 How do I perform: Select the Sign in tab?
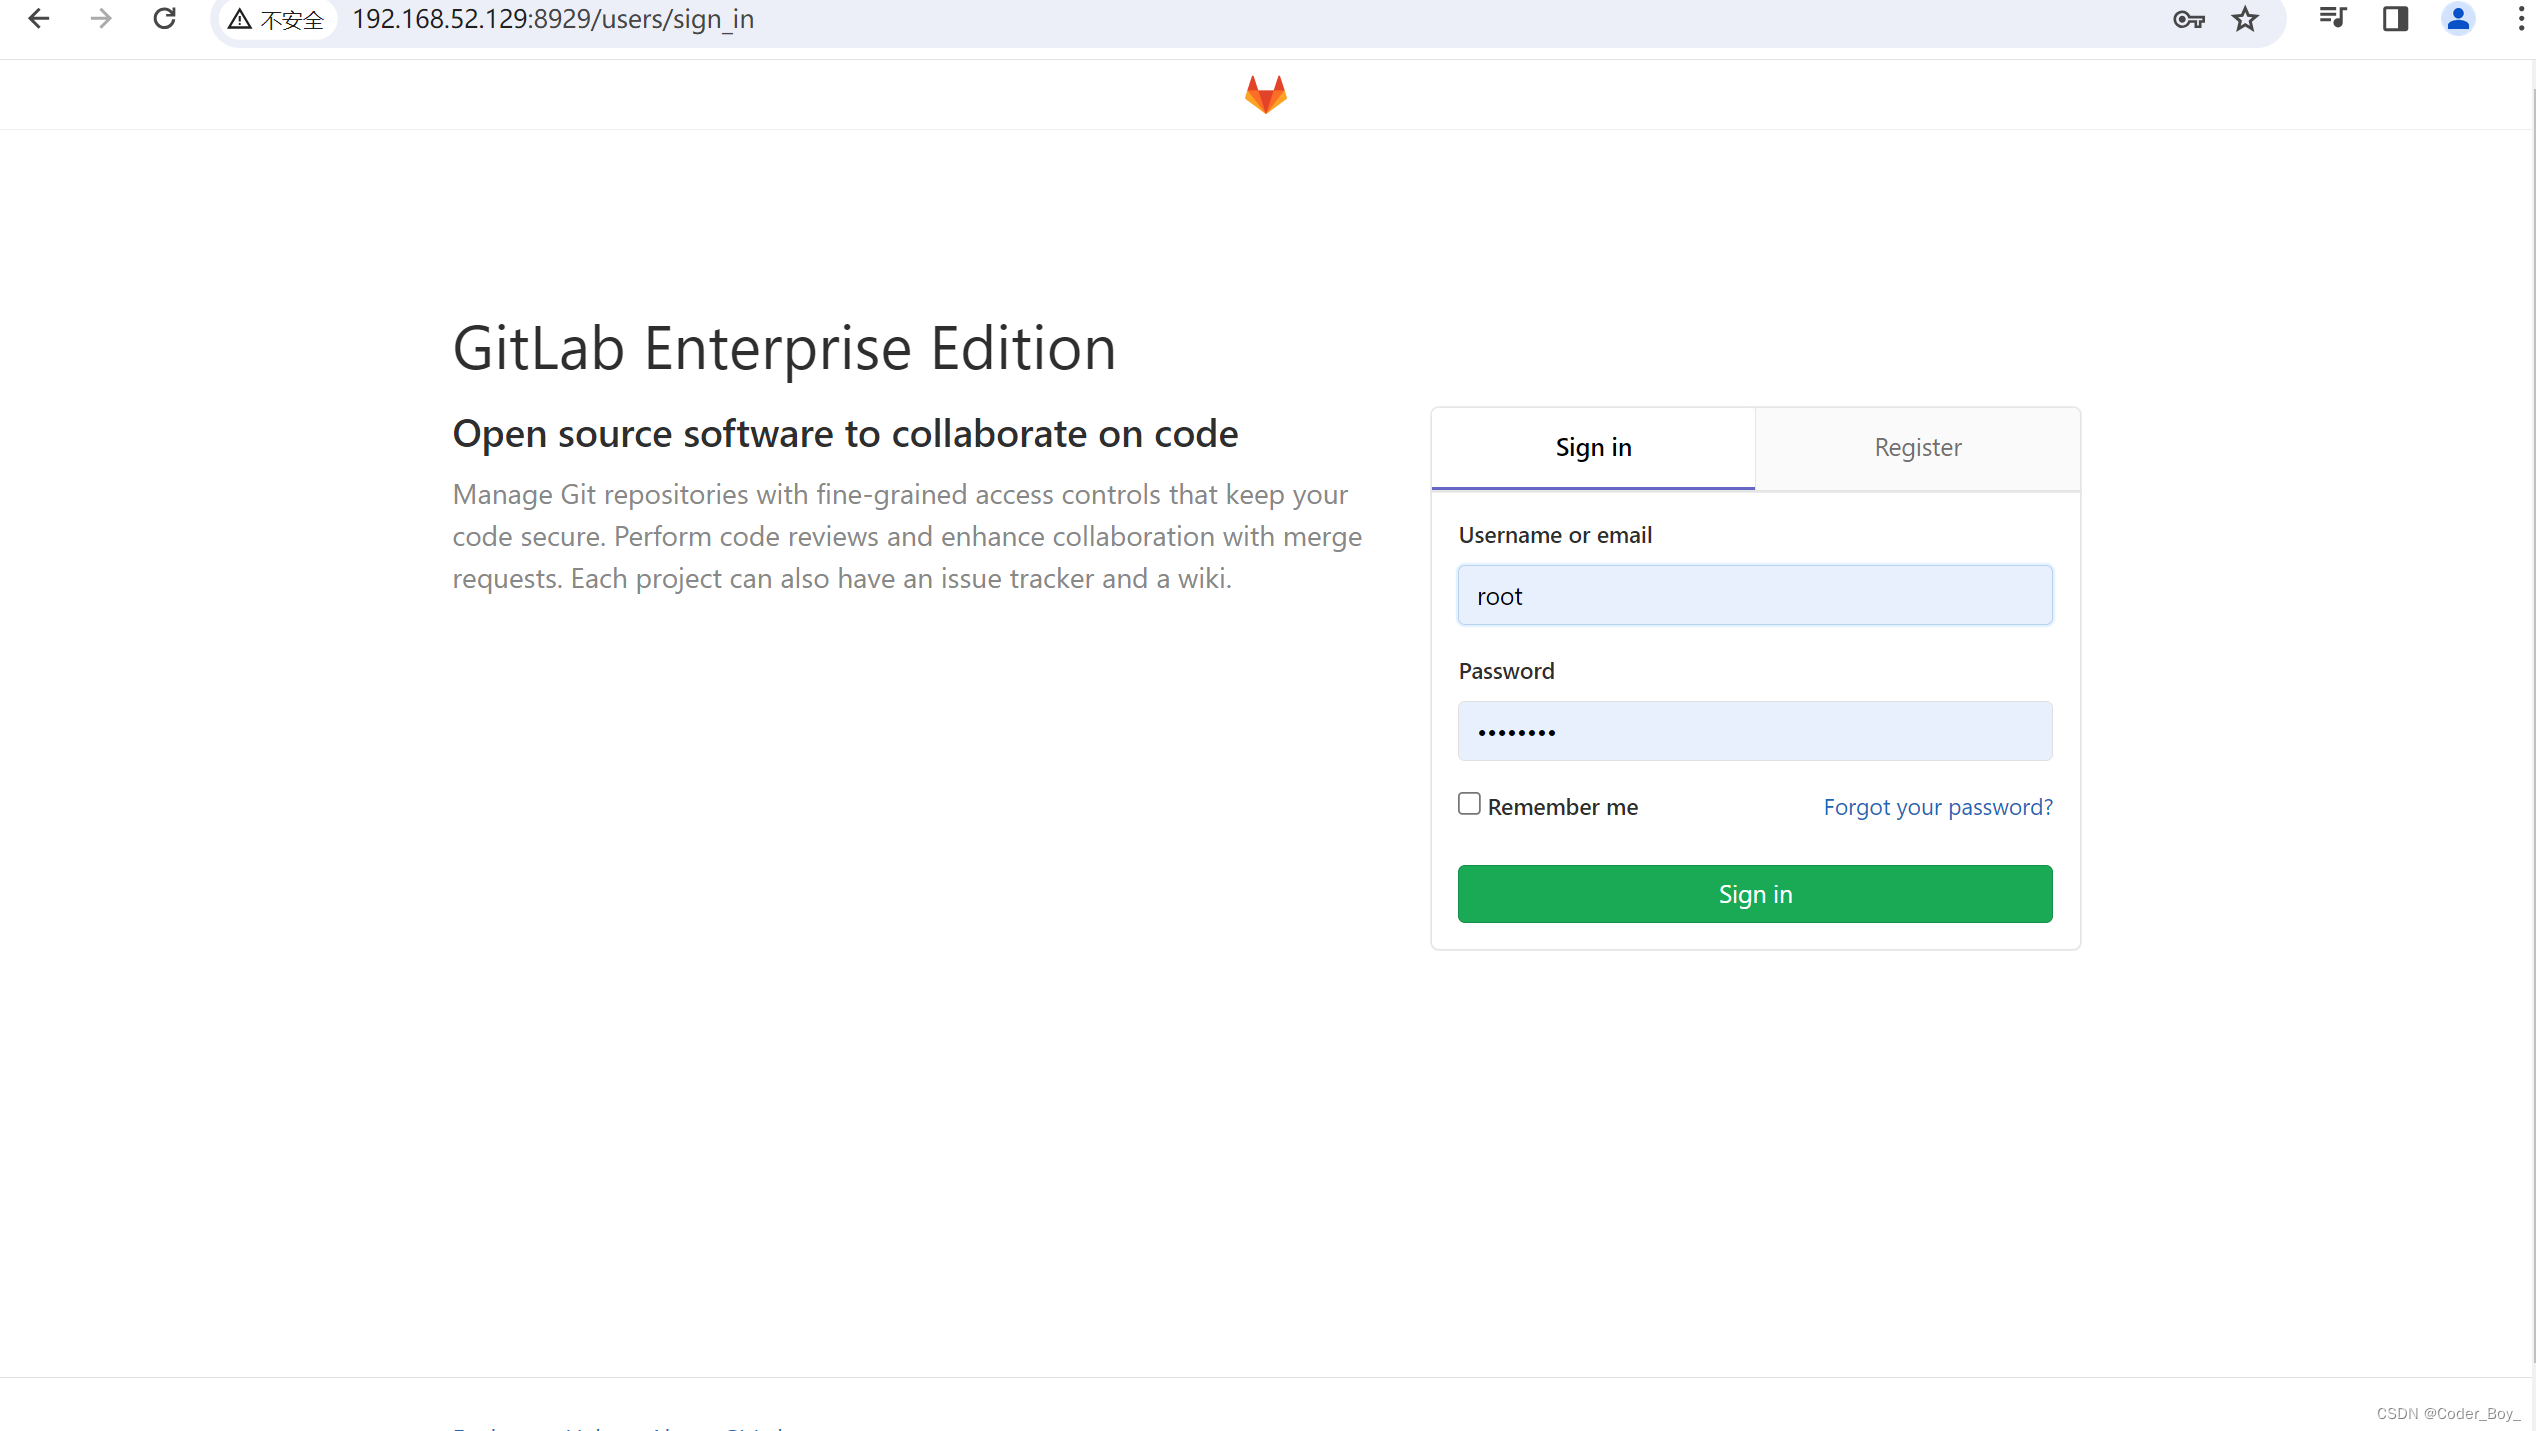(1594, 448)
